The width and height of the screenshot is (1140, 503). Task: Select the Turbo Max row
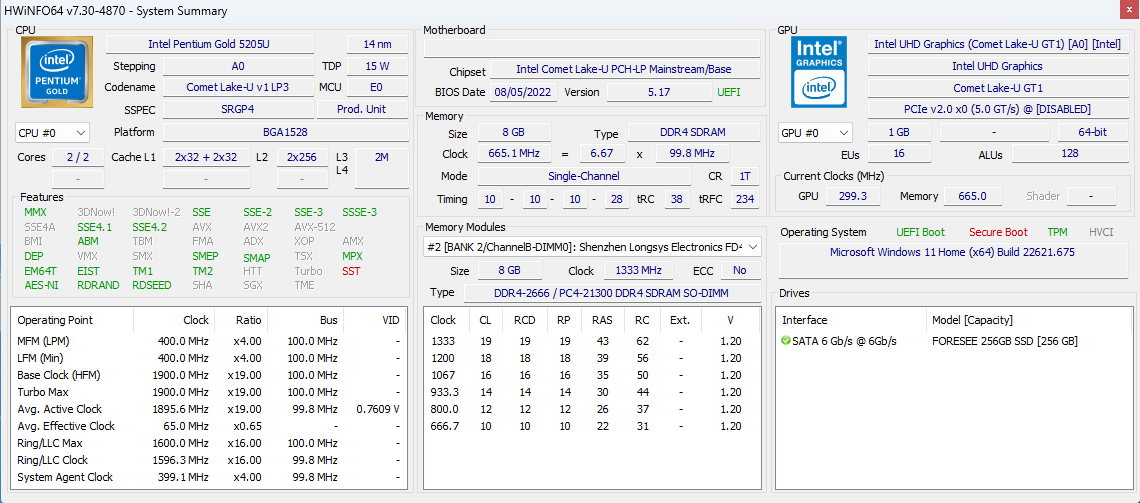209,393
